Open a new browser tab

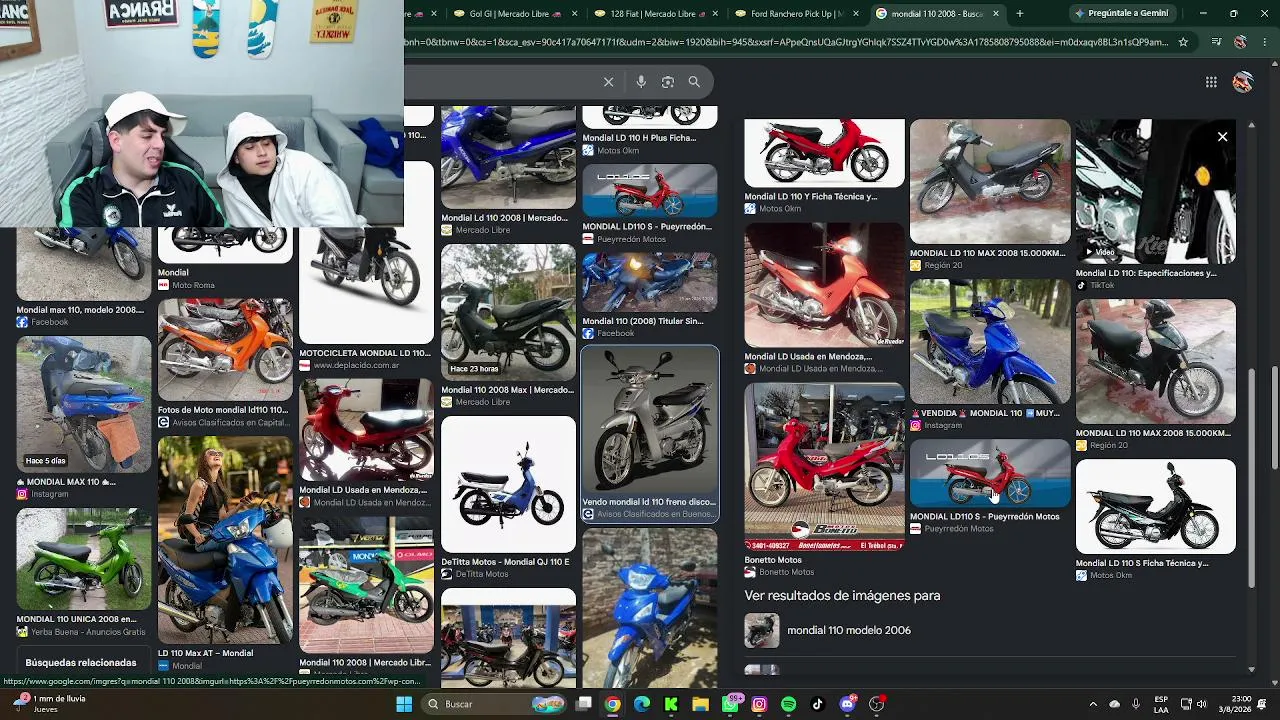(x=1019, y=14)
